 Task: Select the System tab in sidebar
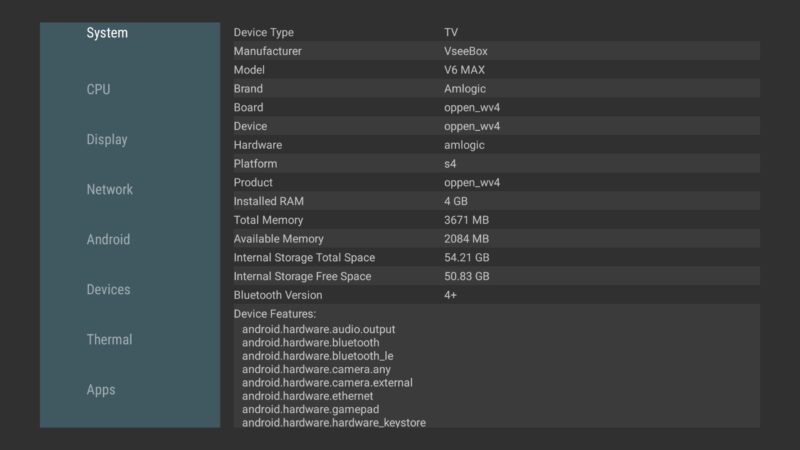pos(107,33)
